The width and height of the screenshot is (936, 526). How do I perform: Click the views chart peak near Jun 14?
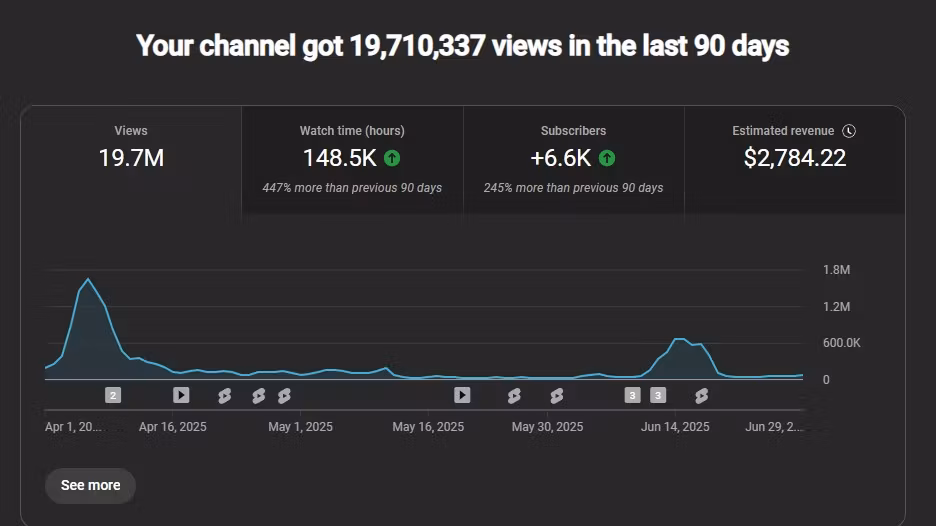pyautogui.click(x=680, y=339)
